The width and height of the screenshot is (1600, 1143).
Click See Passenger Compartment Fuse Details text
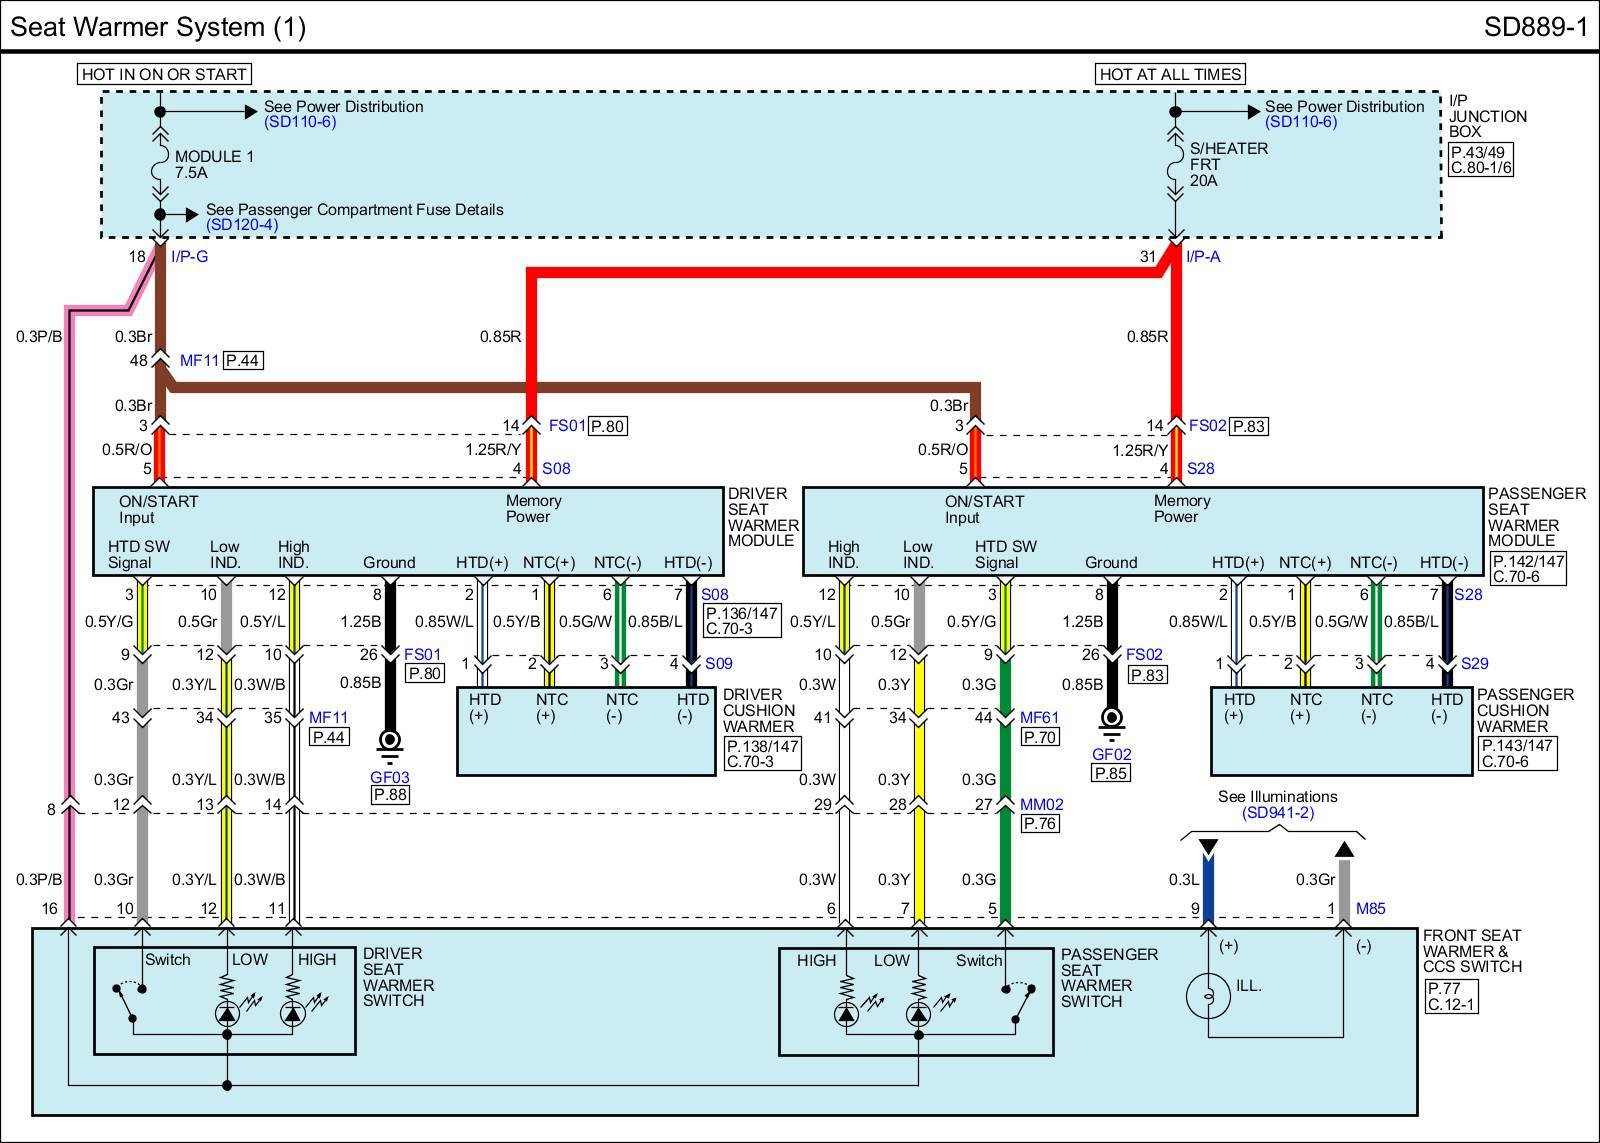tap(355, 210)
